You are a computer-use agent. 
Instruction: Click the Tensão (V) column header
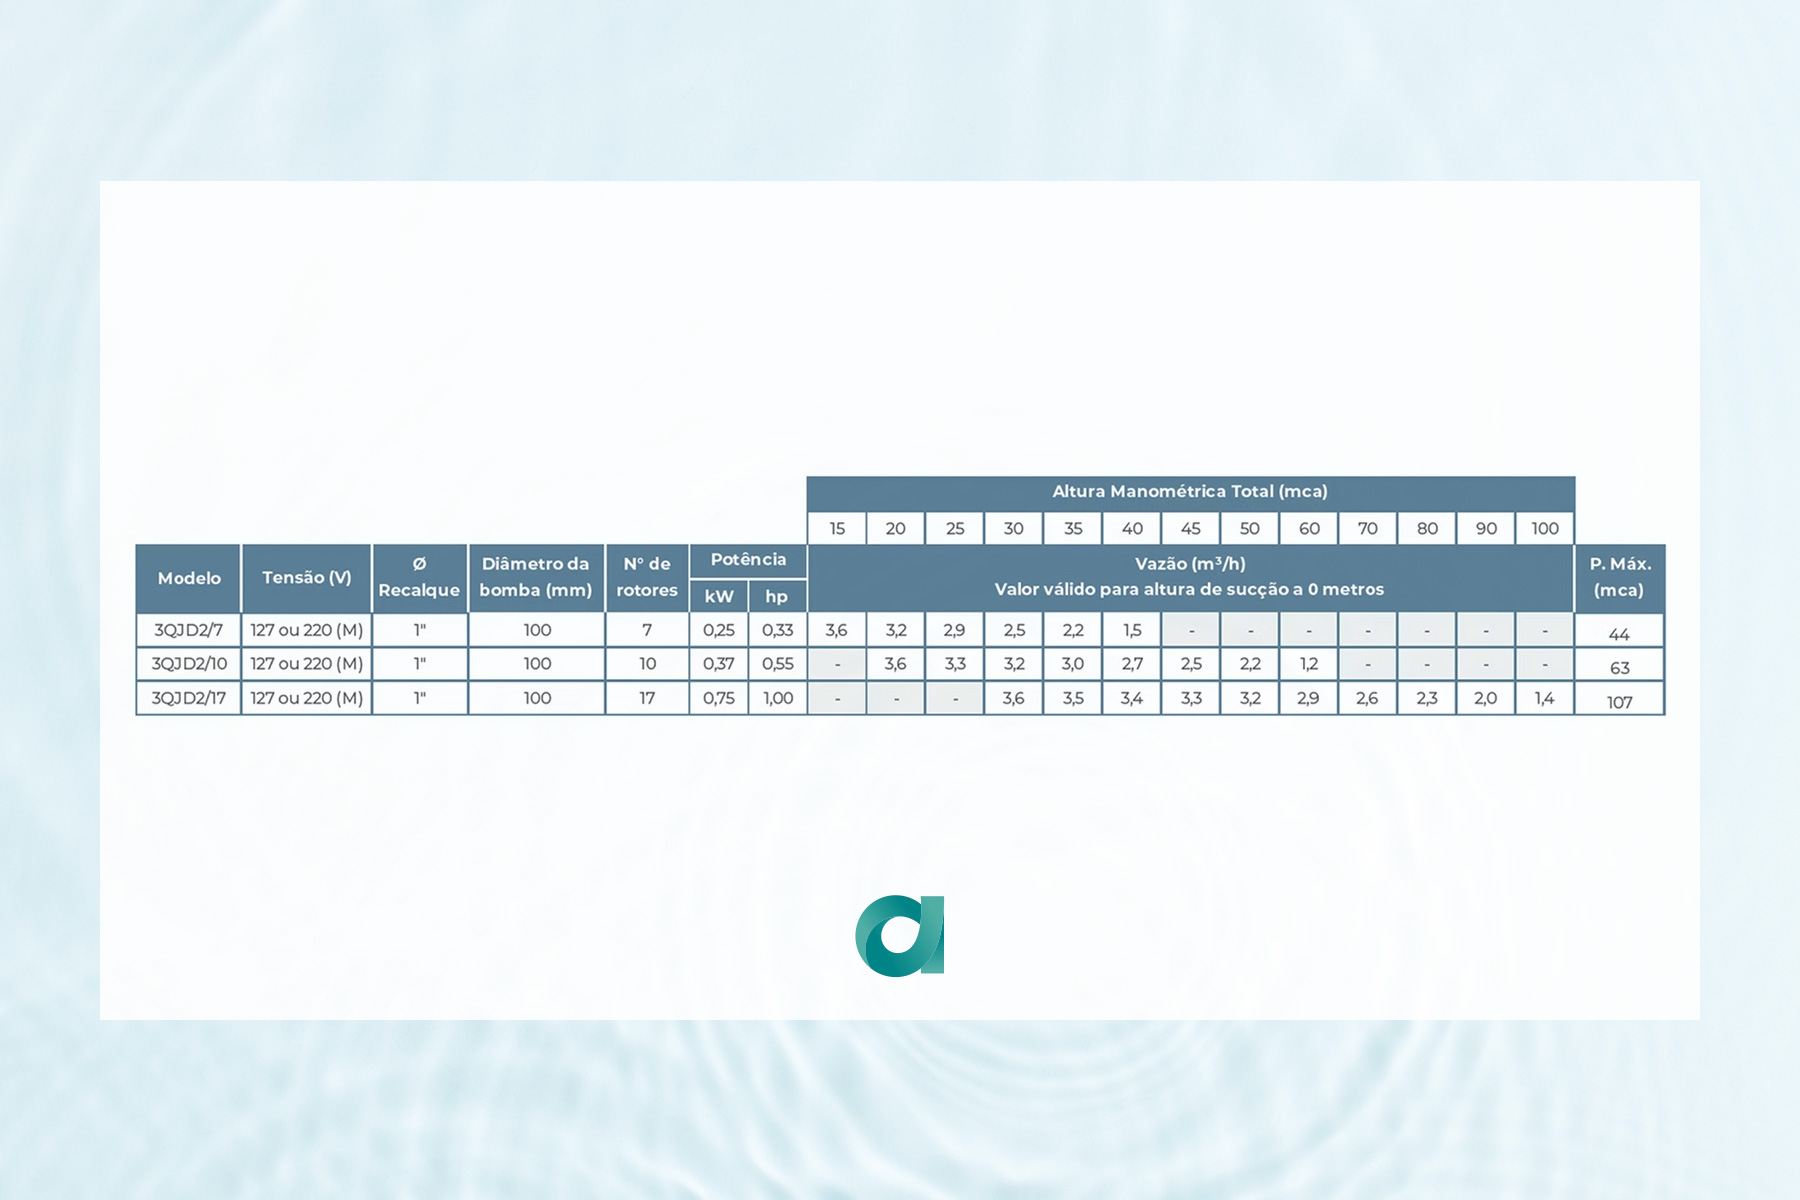tap(306, 578)
